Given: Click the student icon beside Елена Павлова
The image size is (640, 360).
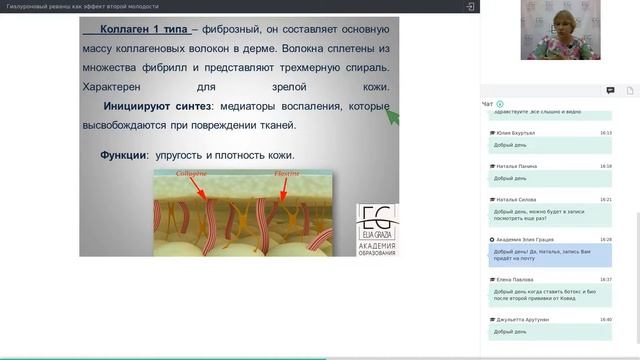Looking at the screenshot, I should 492,280.
